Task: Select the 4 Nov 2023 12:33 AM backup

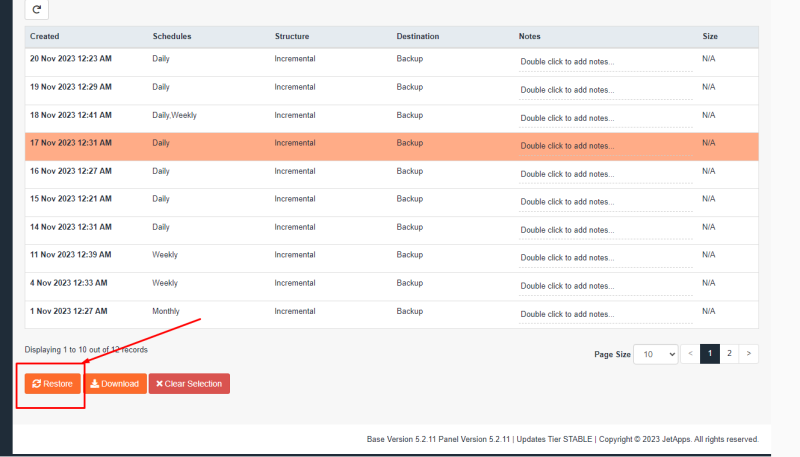Action: [392, 287]
